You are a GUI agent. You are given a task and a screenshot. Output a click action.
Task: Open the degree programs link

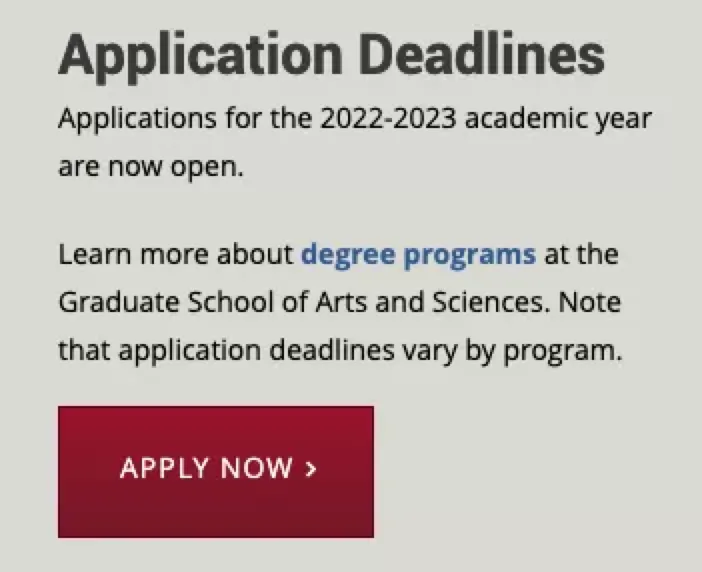coord(418,254)
